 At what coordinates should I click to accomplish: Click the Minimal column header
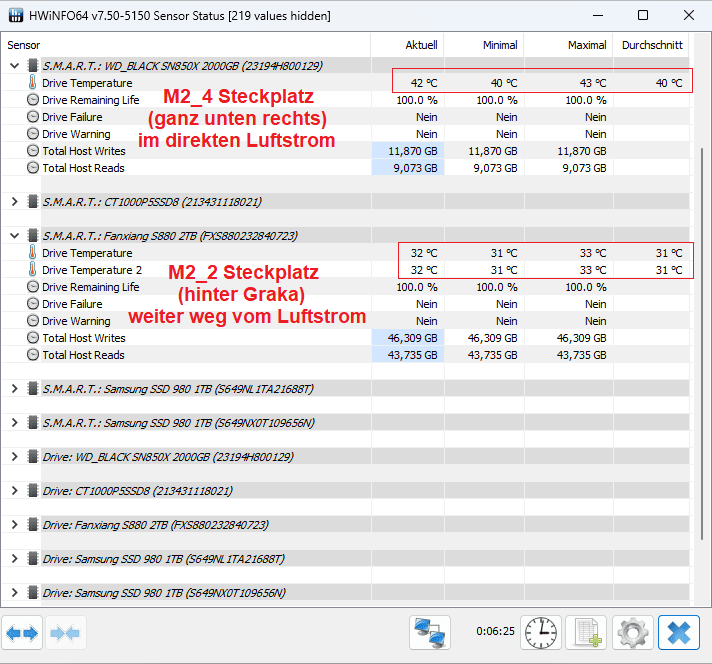tap(484, 45)
